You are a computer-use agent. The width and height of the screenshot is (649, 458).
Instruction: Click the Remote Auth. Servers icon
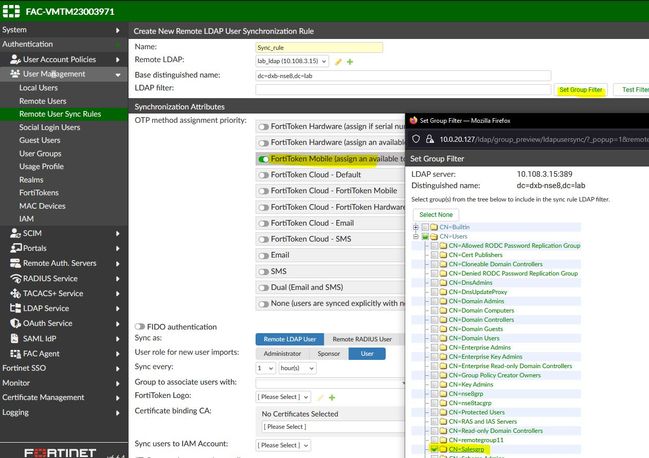pos(15,263)
